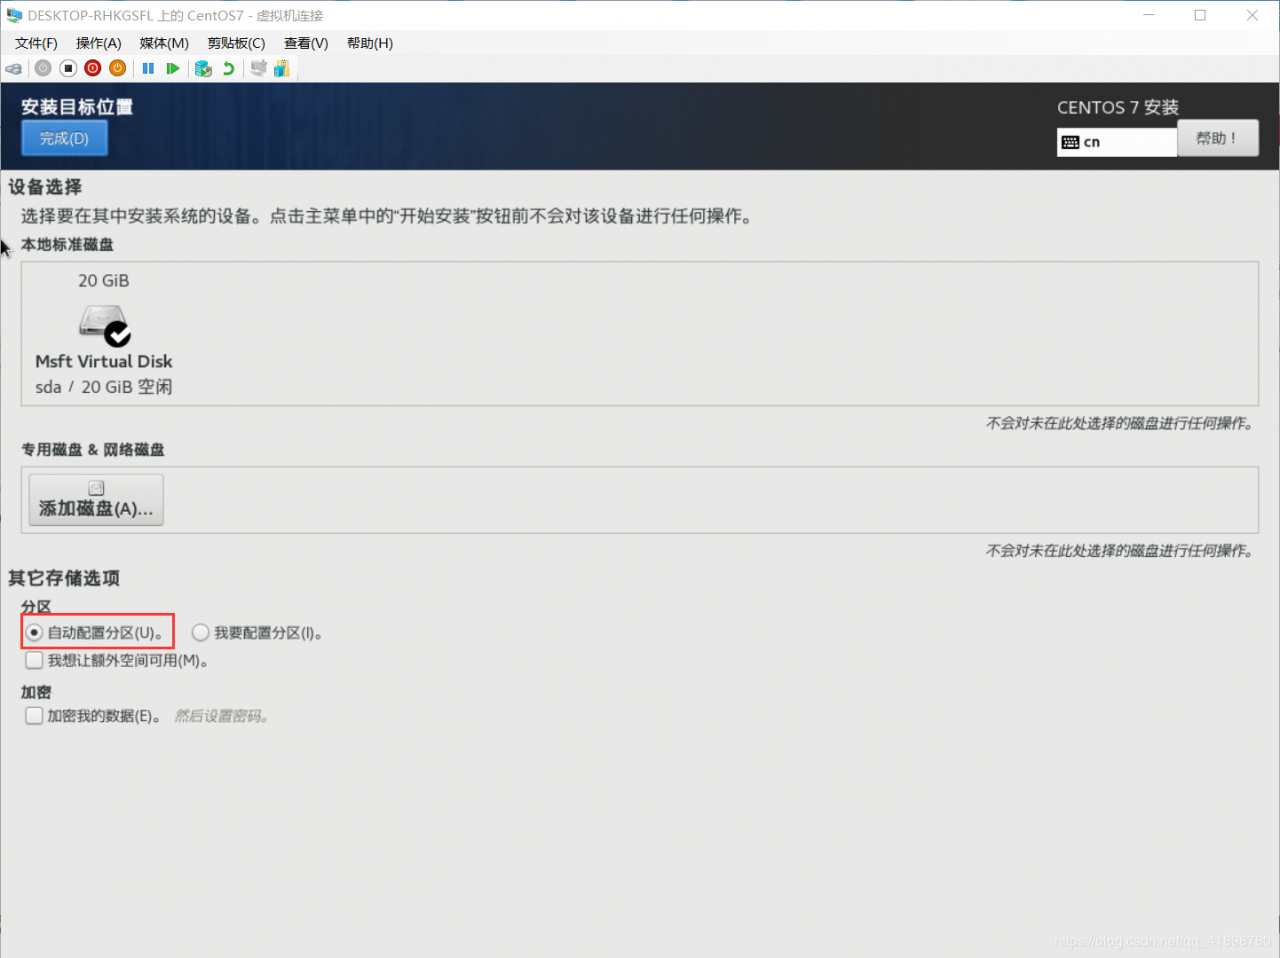Open the 文件(F) menu
The image size is (1280, 958).
(36, 43)
